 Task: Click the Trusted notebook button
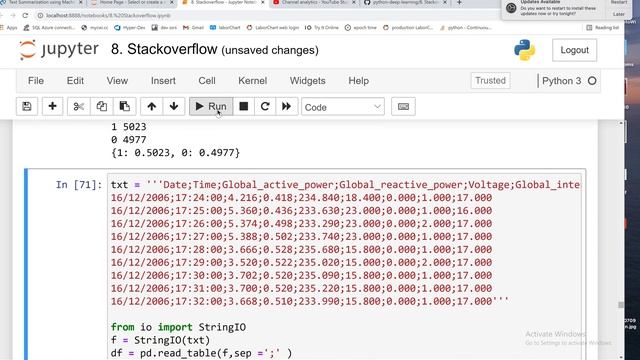tap(490, 81)
